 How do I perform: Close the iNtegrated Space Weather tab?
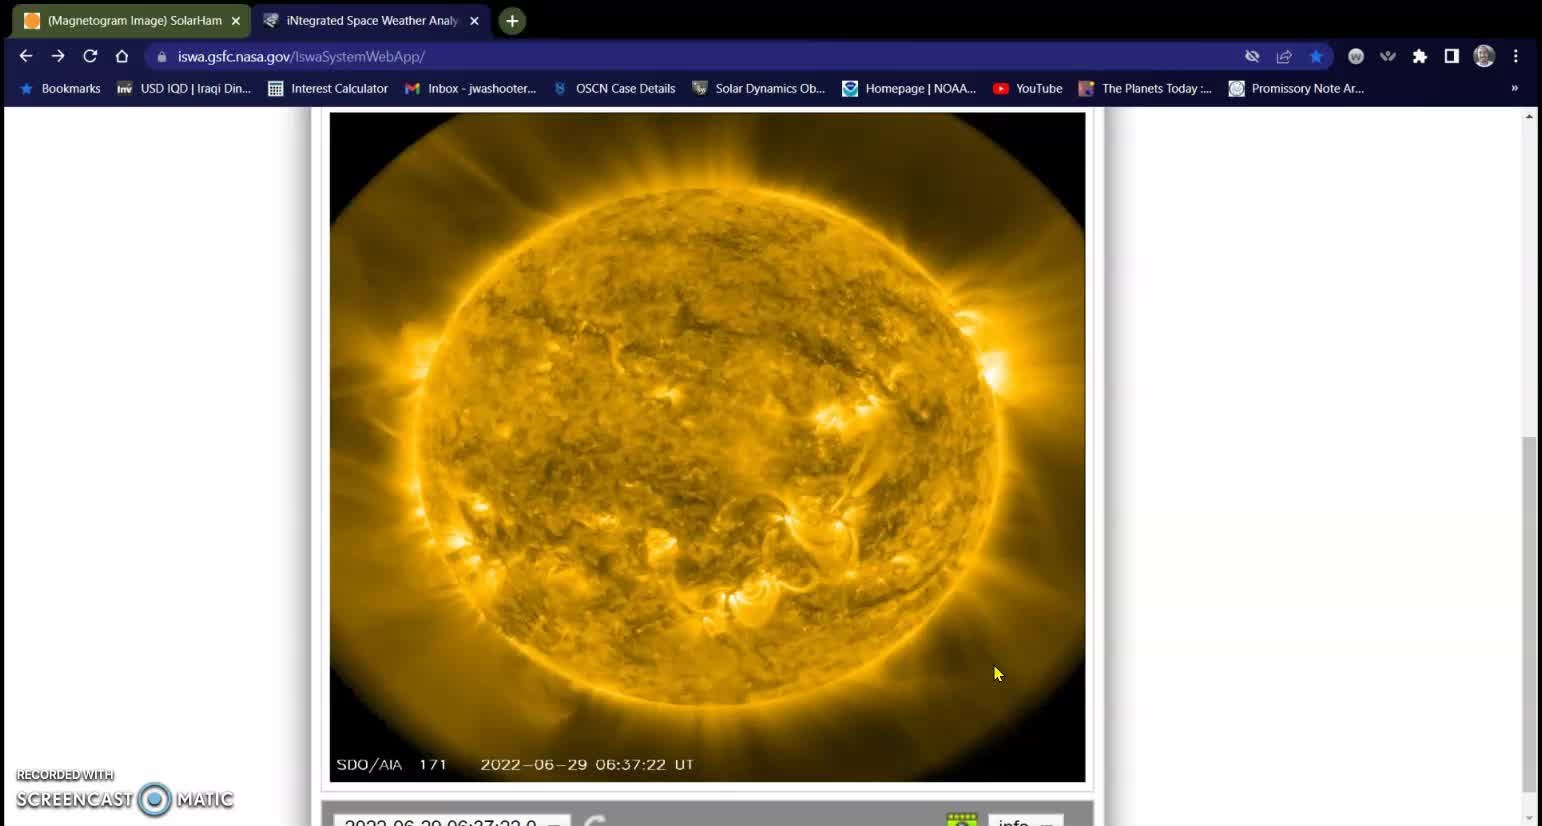click(x=474, y=20)
